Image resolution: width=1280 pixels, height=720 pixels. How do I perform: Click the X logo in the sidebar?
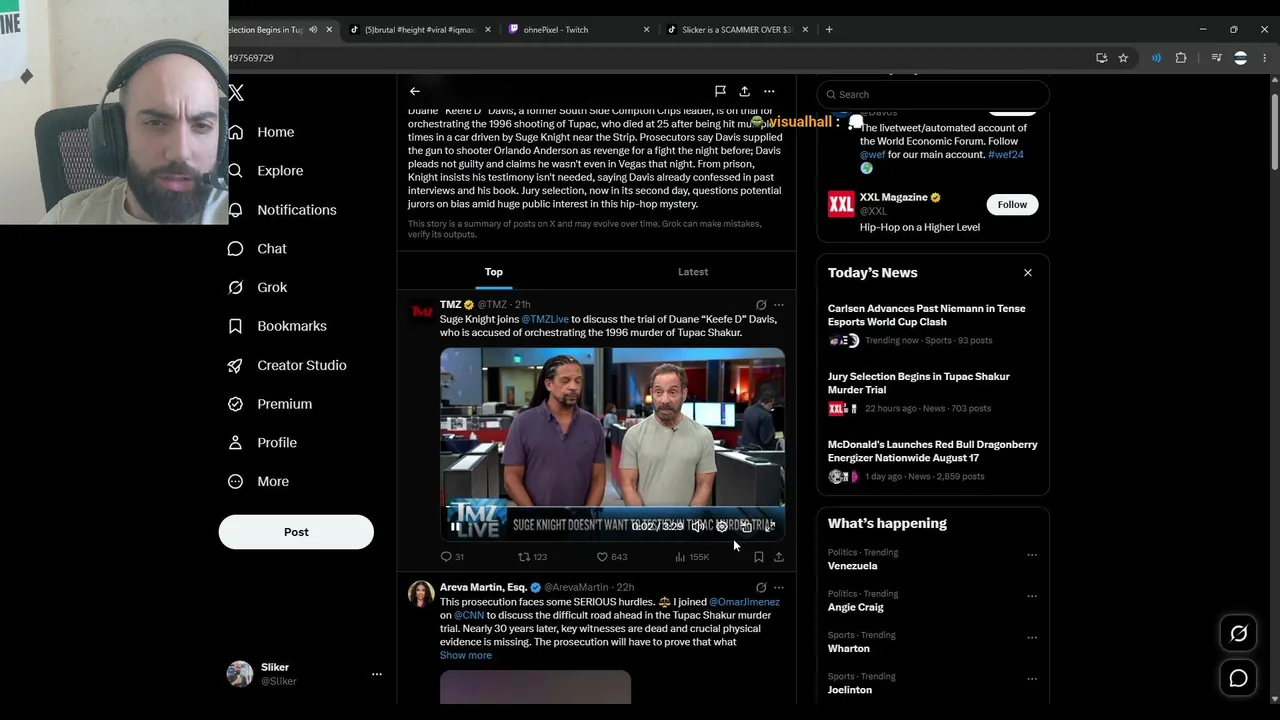(x=236, y=93)
